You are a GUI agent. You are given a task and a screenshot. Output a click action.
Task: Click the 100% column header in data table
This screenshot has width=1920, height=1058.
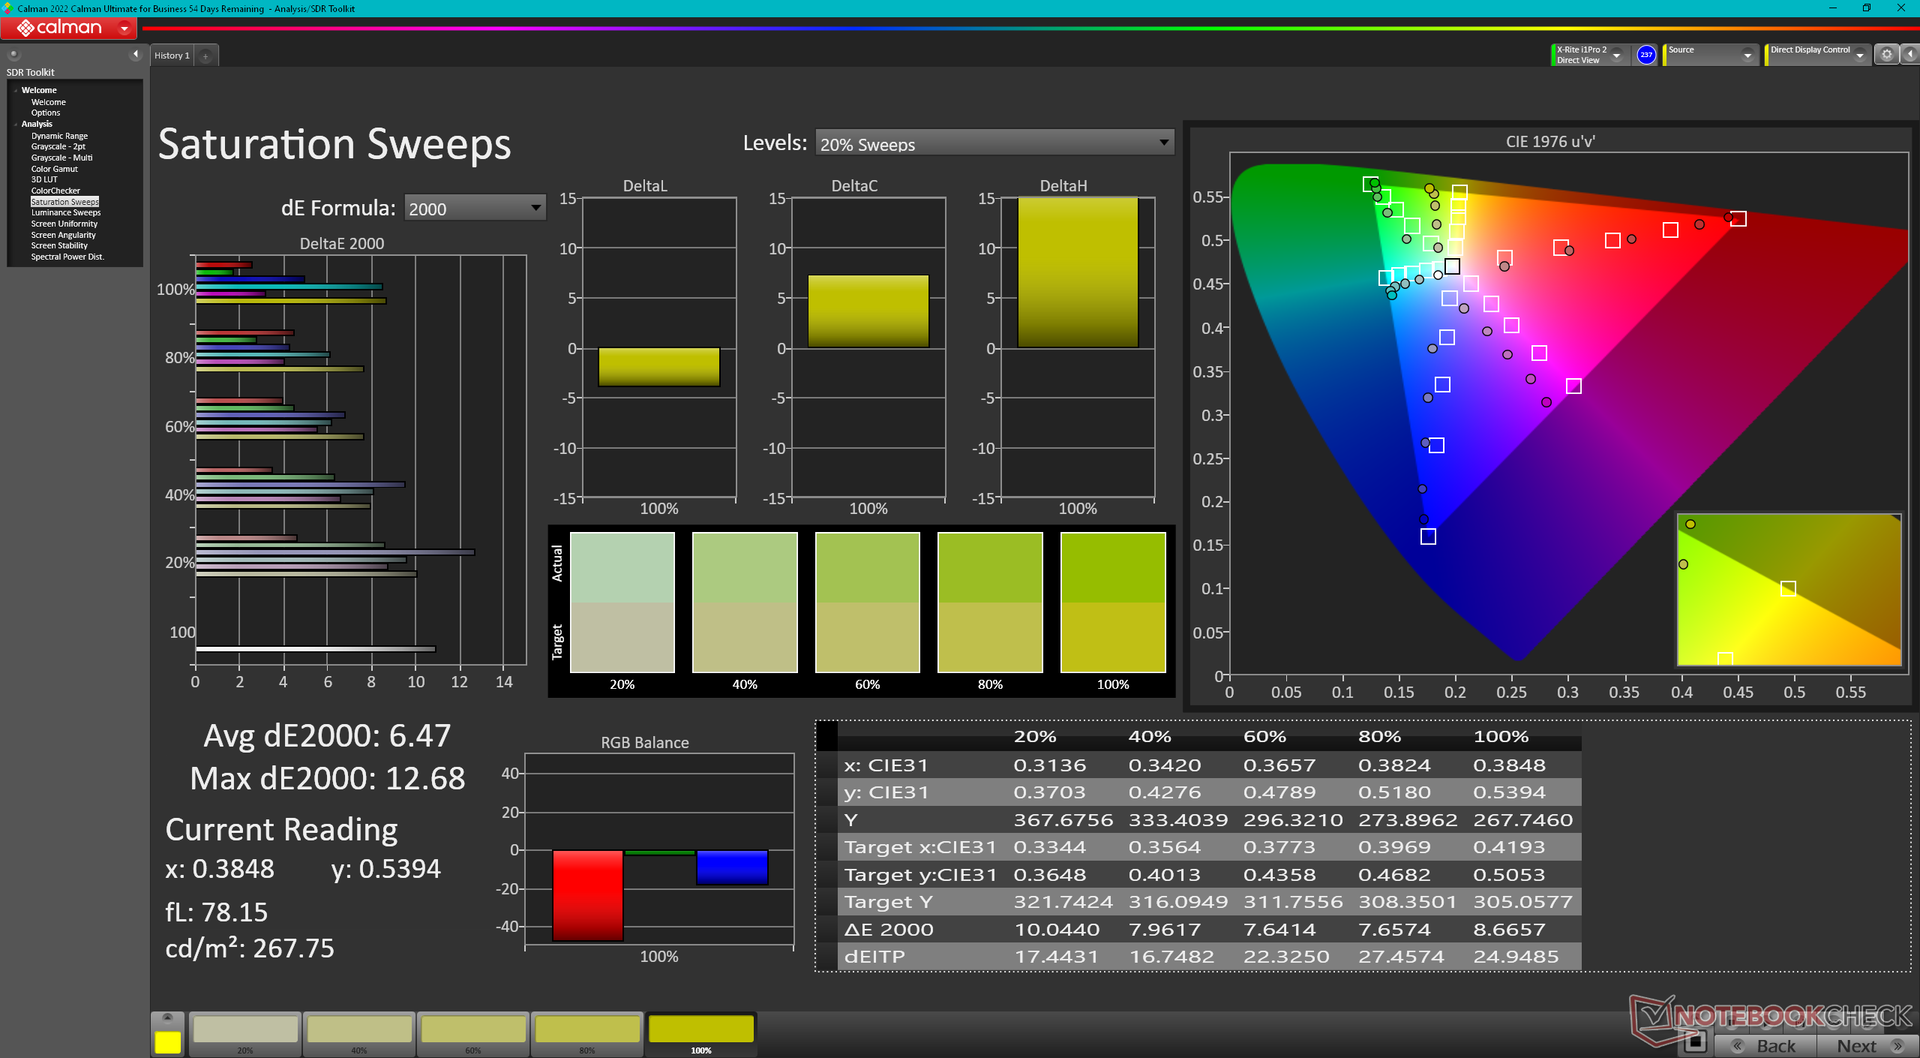(1501, 737)
